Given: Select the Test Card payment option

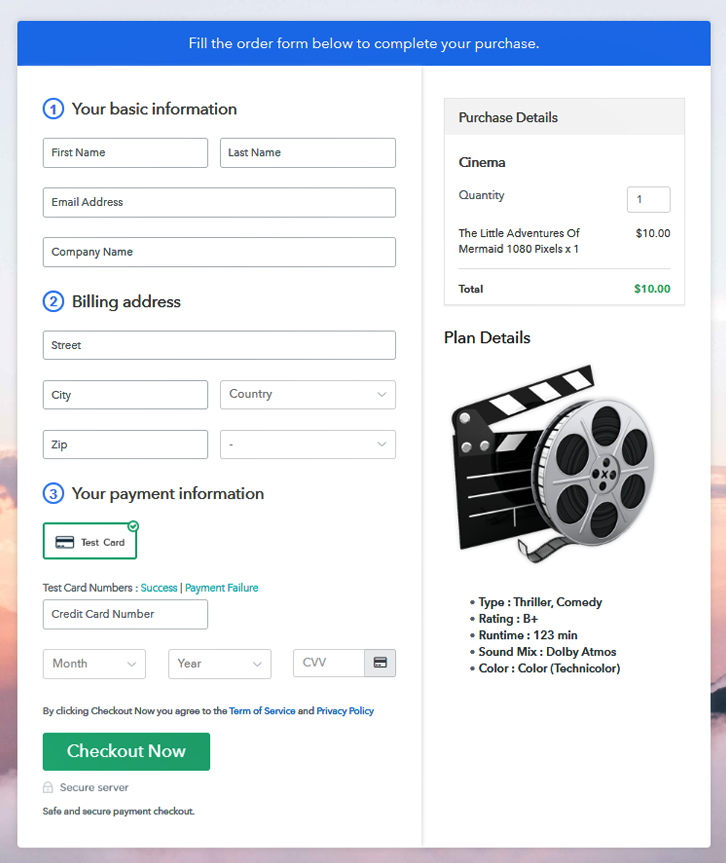Looking at the screenshot, I should click(90, 542).
